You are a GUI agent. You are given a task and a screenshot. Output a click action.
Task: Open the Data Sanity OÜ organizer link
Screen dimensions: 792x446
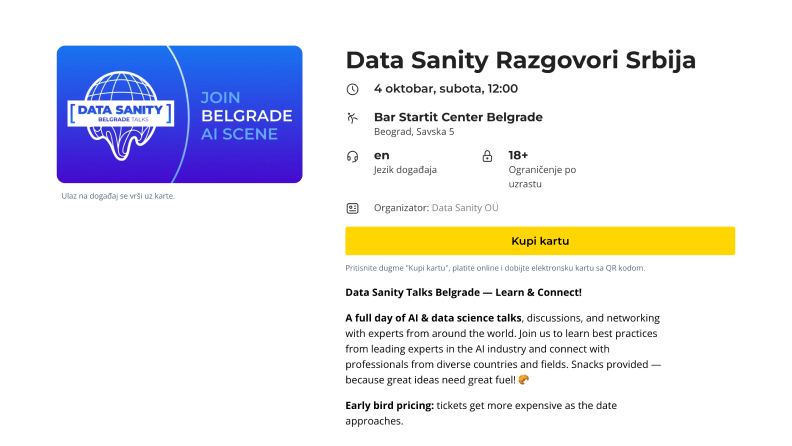[465, 208]
